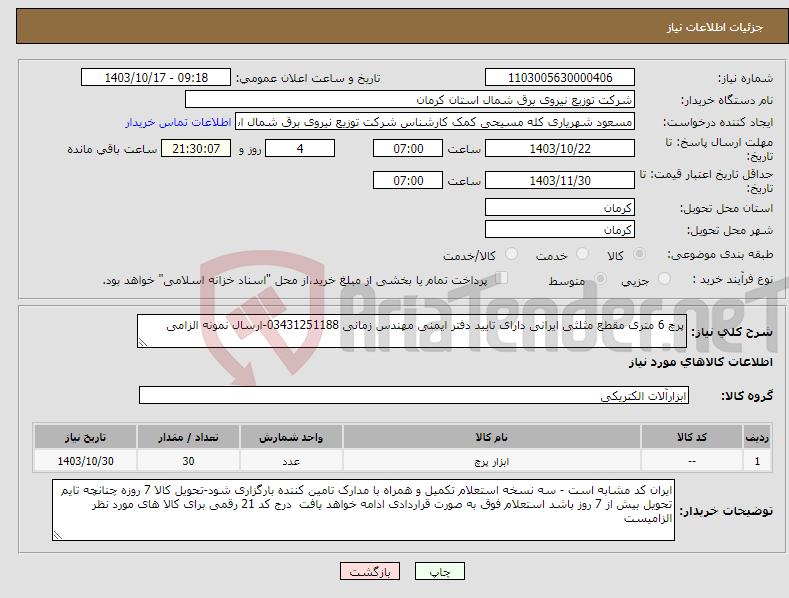Click the buyer notes text area
789x598 pixels.
(x=363, y=510)
